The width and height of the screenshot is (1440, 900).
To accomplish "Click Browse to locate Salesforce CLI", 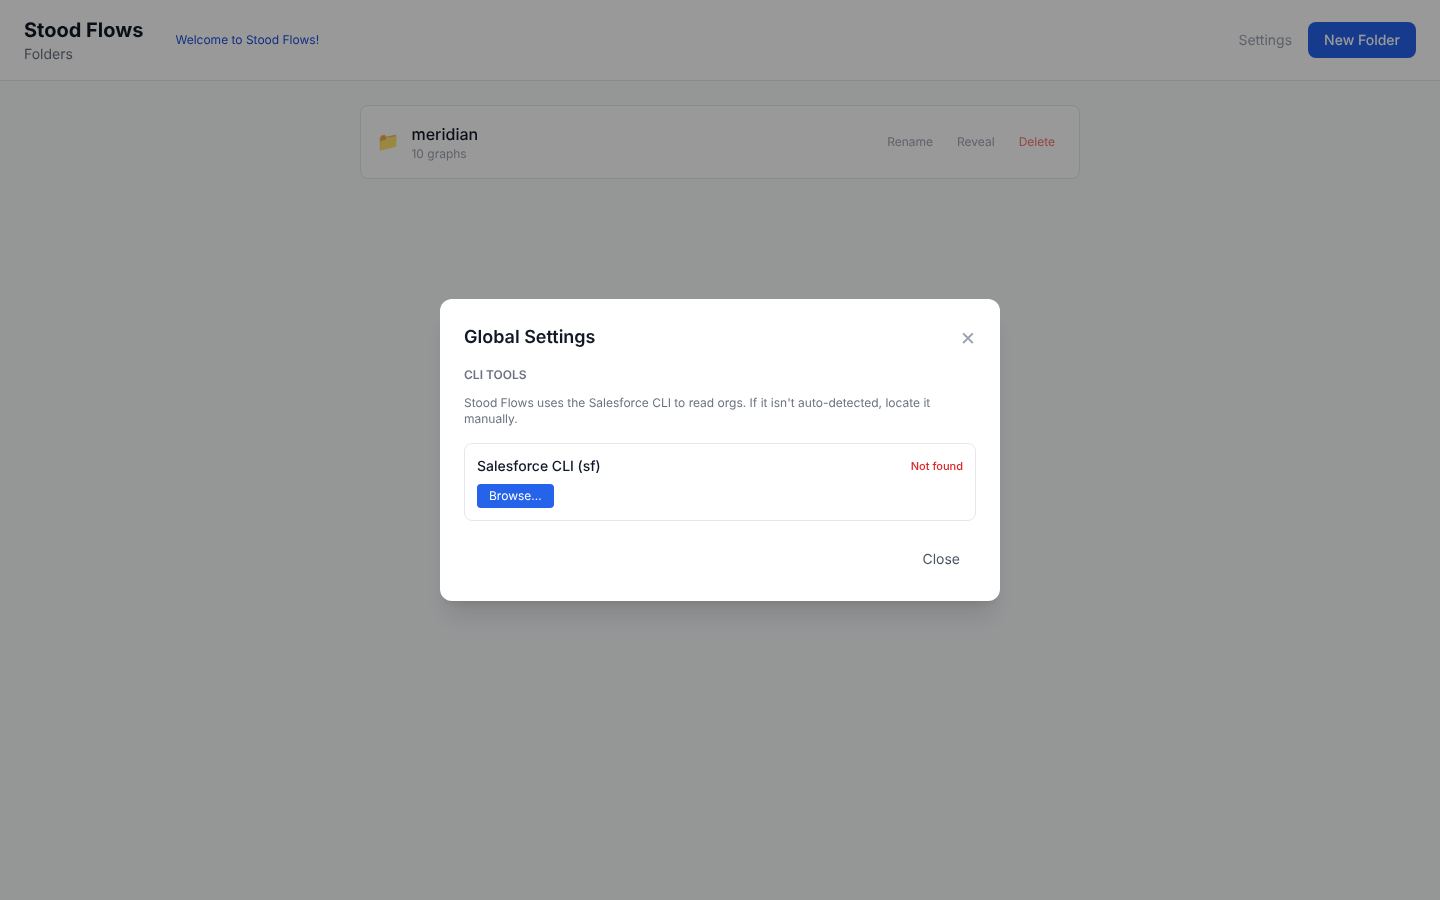I will coord(515,496).
